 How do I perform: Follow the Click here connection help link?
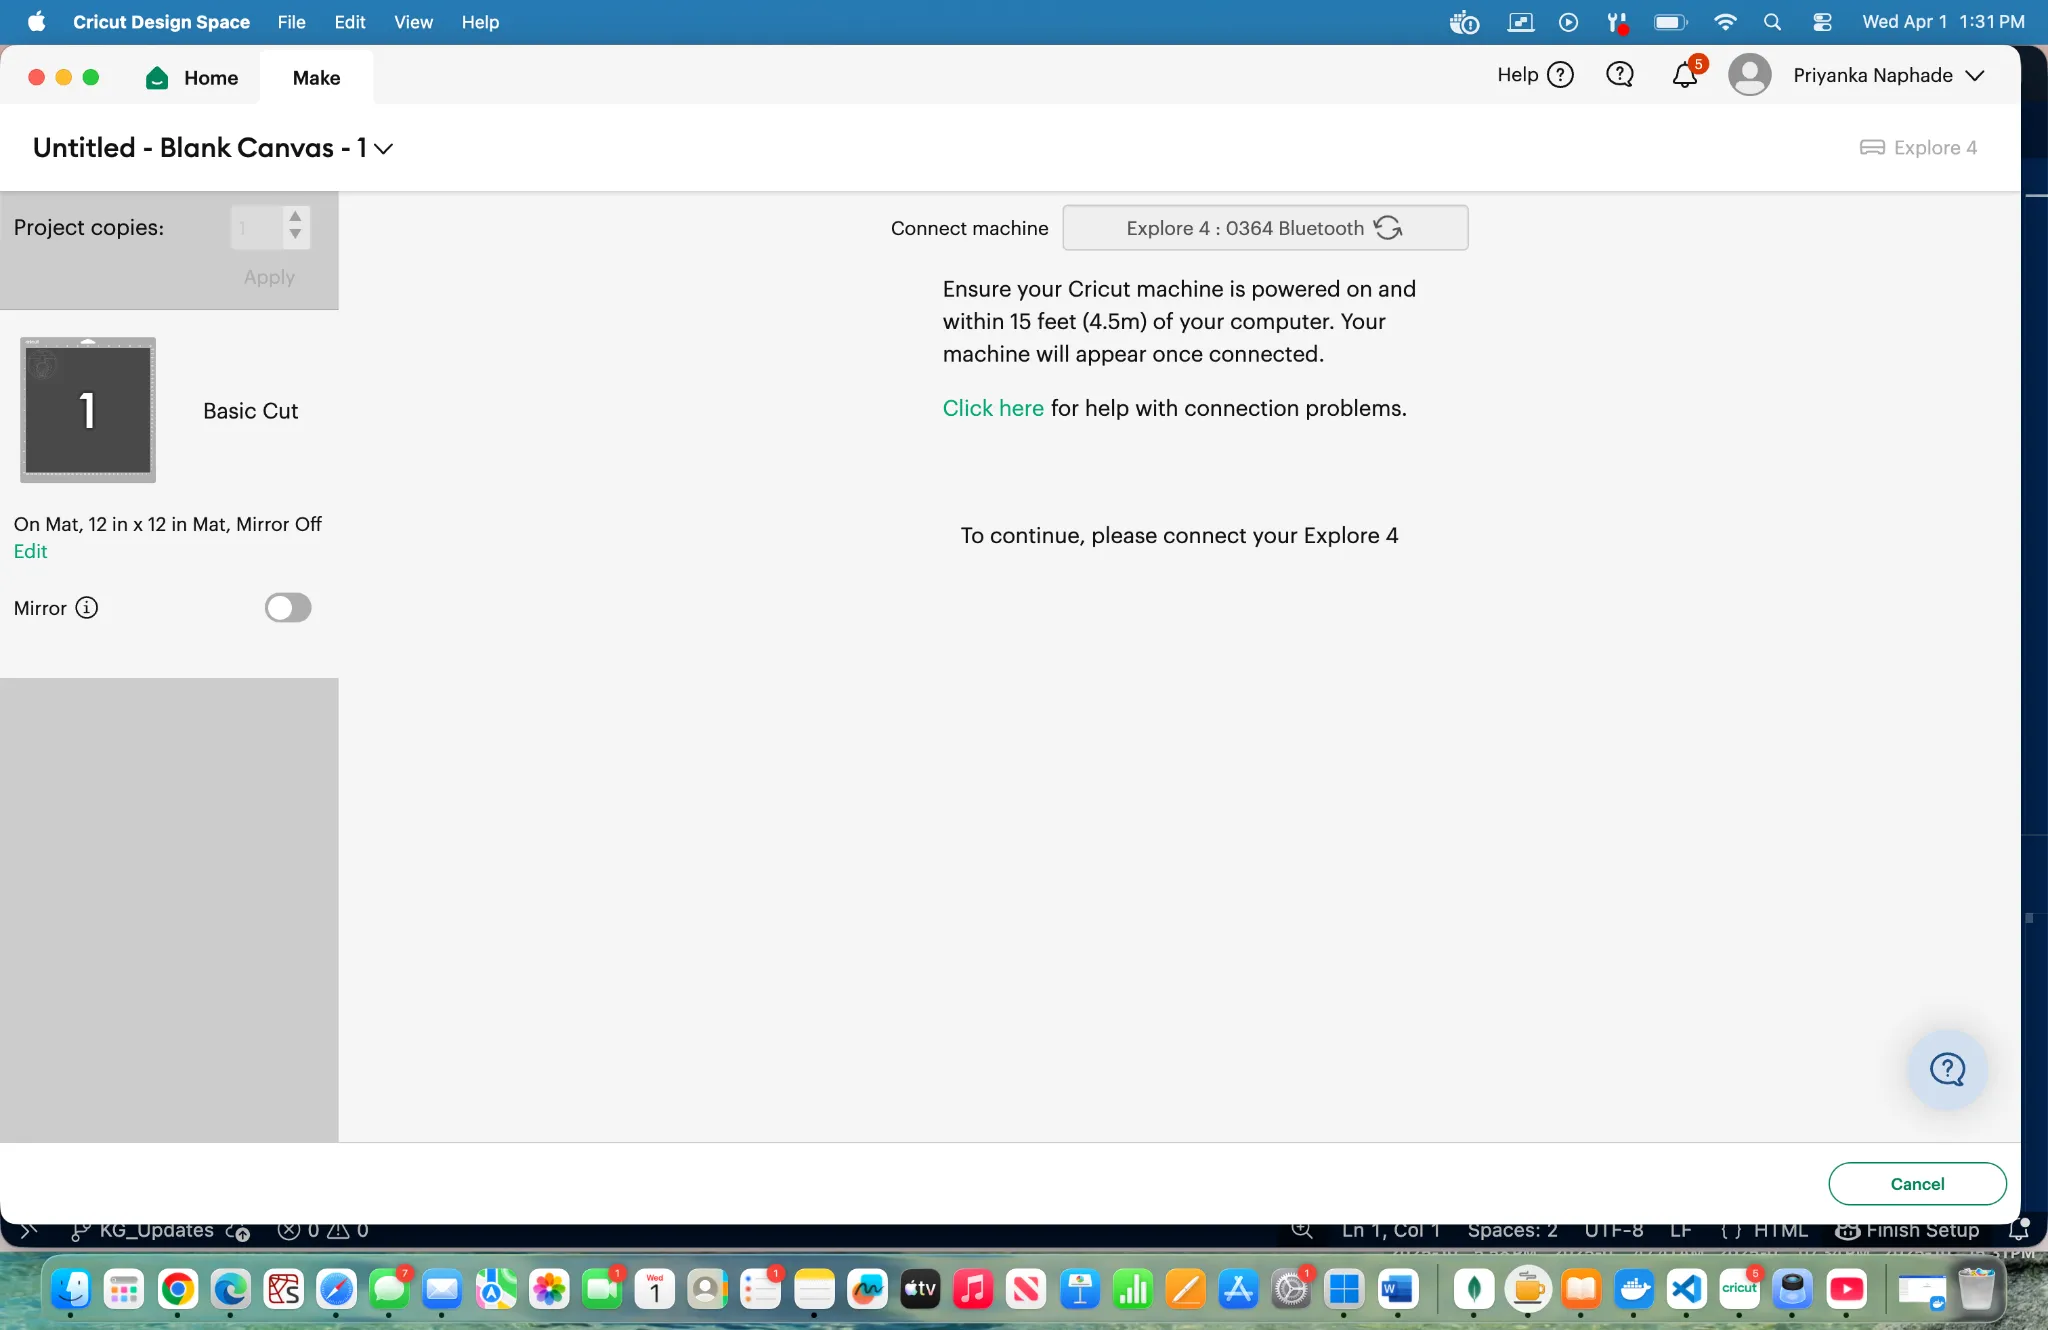993,408
